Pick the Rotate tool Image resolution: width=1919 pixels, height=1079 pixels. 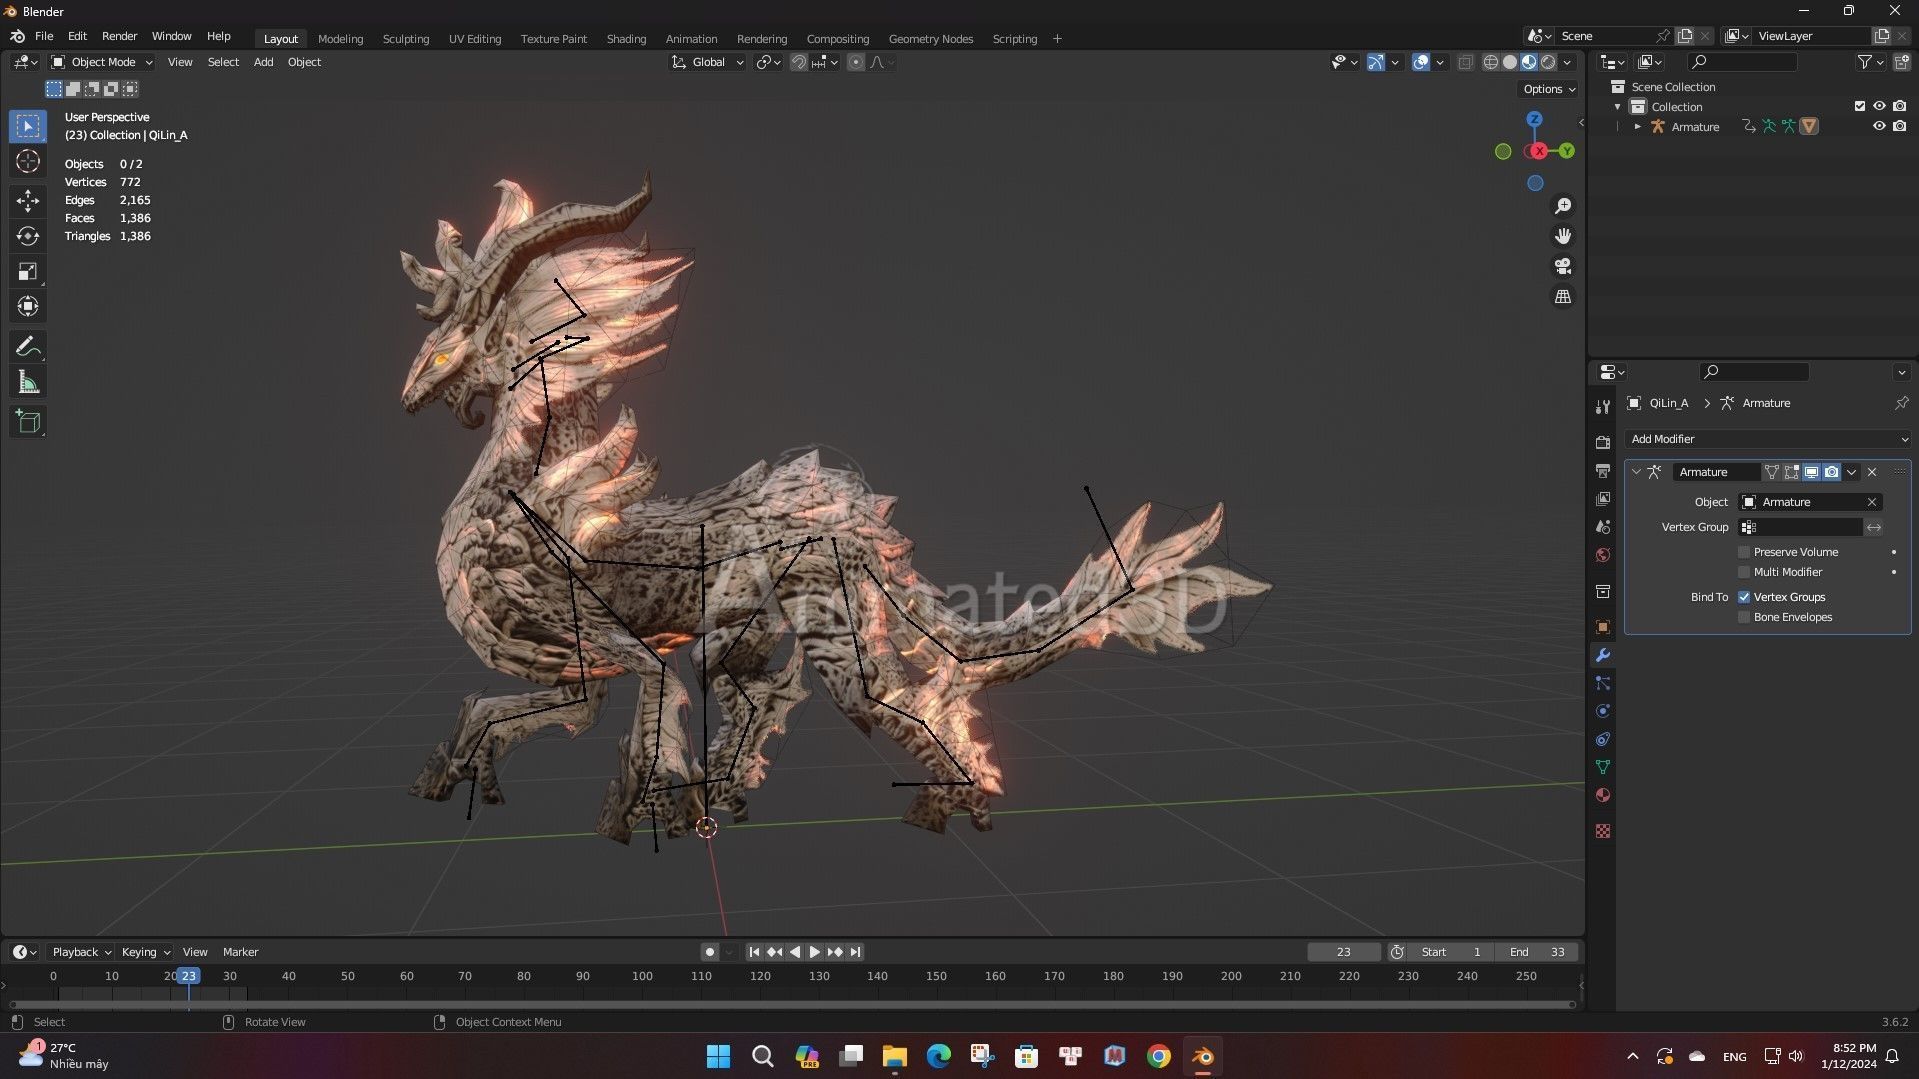coord(28,236)
